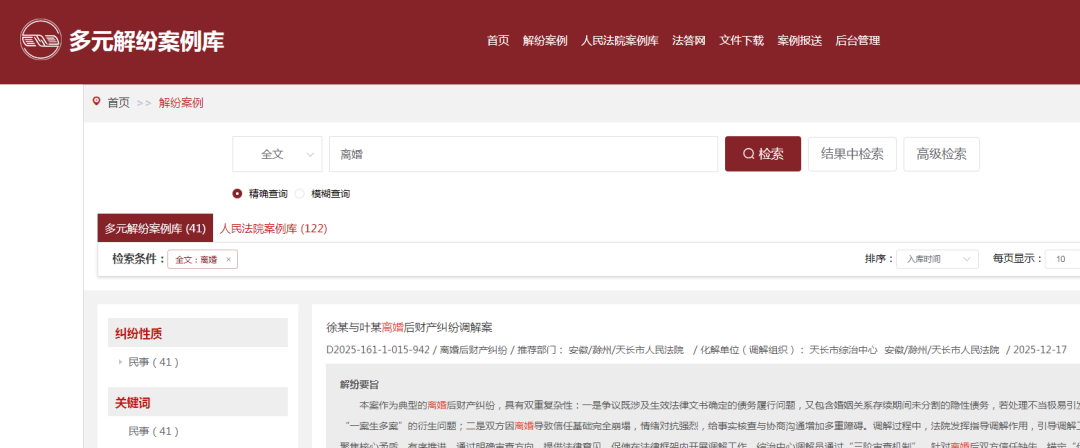
Task: Switch to 多元解纷案例库 (41) results tab
Action: (x=155, y=228)
